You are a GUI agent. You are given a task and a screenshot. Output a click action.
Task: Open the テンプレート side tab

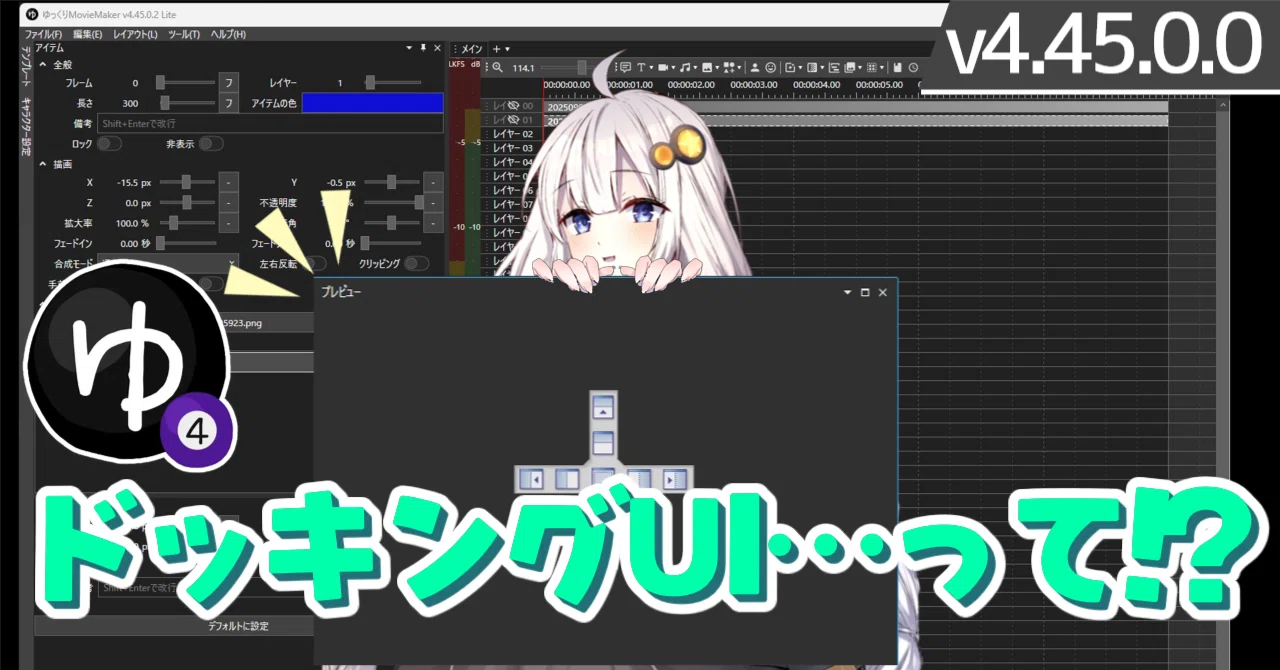coord(26,65)
